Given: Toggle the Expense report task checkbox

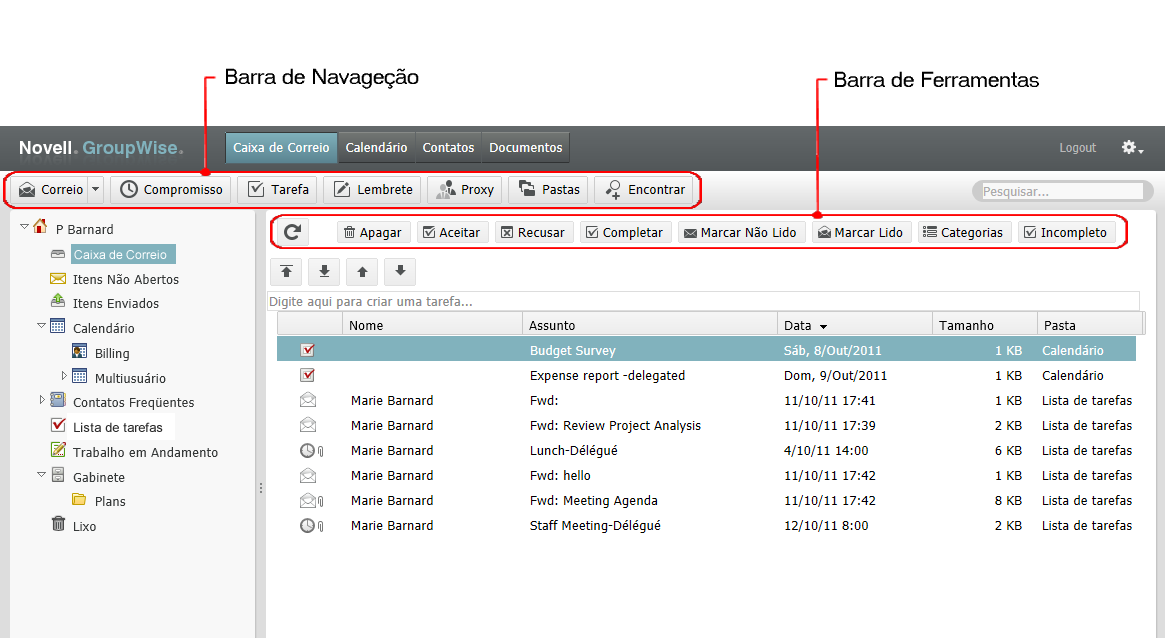Looking at the screenshot, I should [x=308, y=376].
